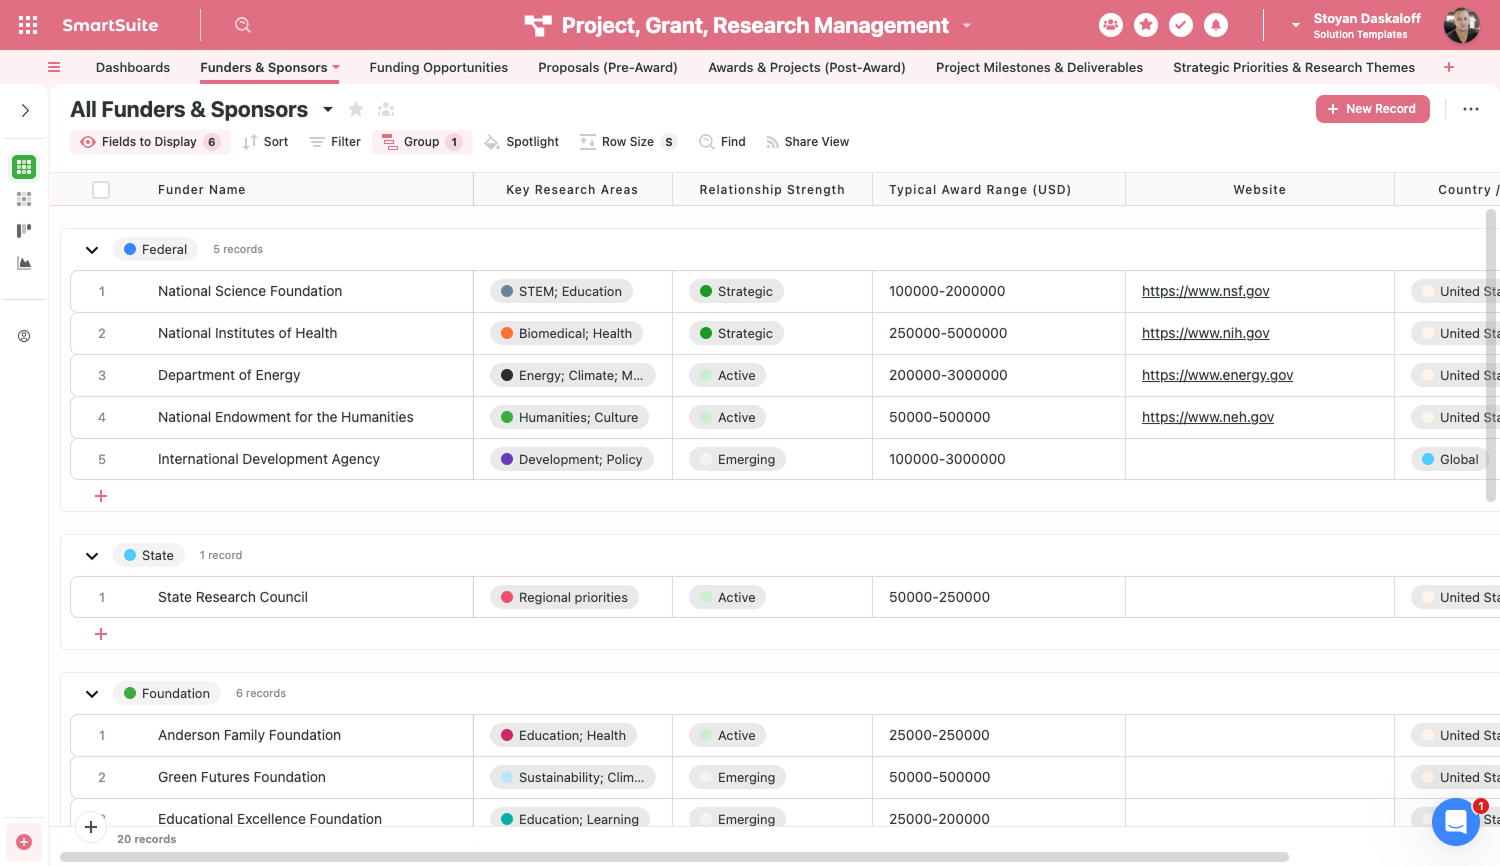Open the notifications bell icon
1500x866 pixels.
click(1216, 25)
